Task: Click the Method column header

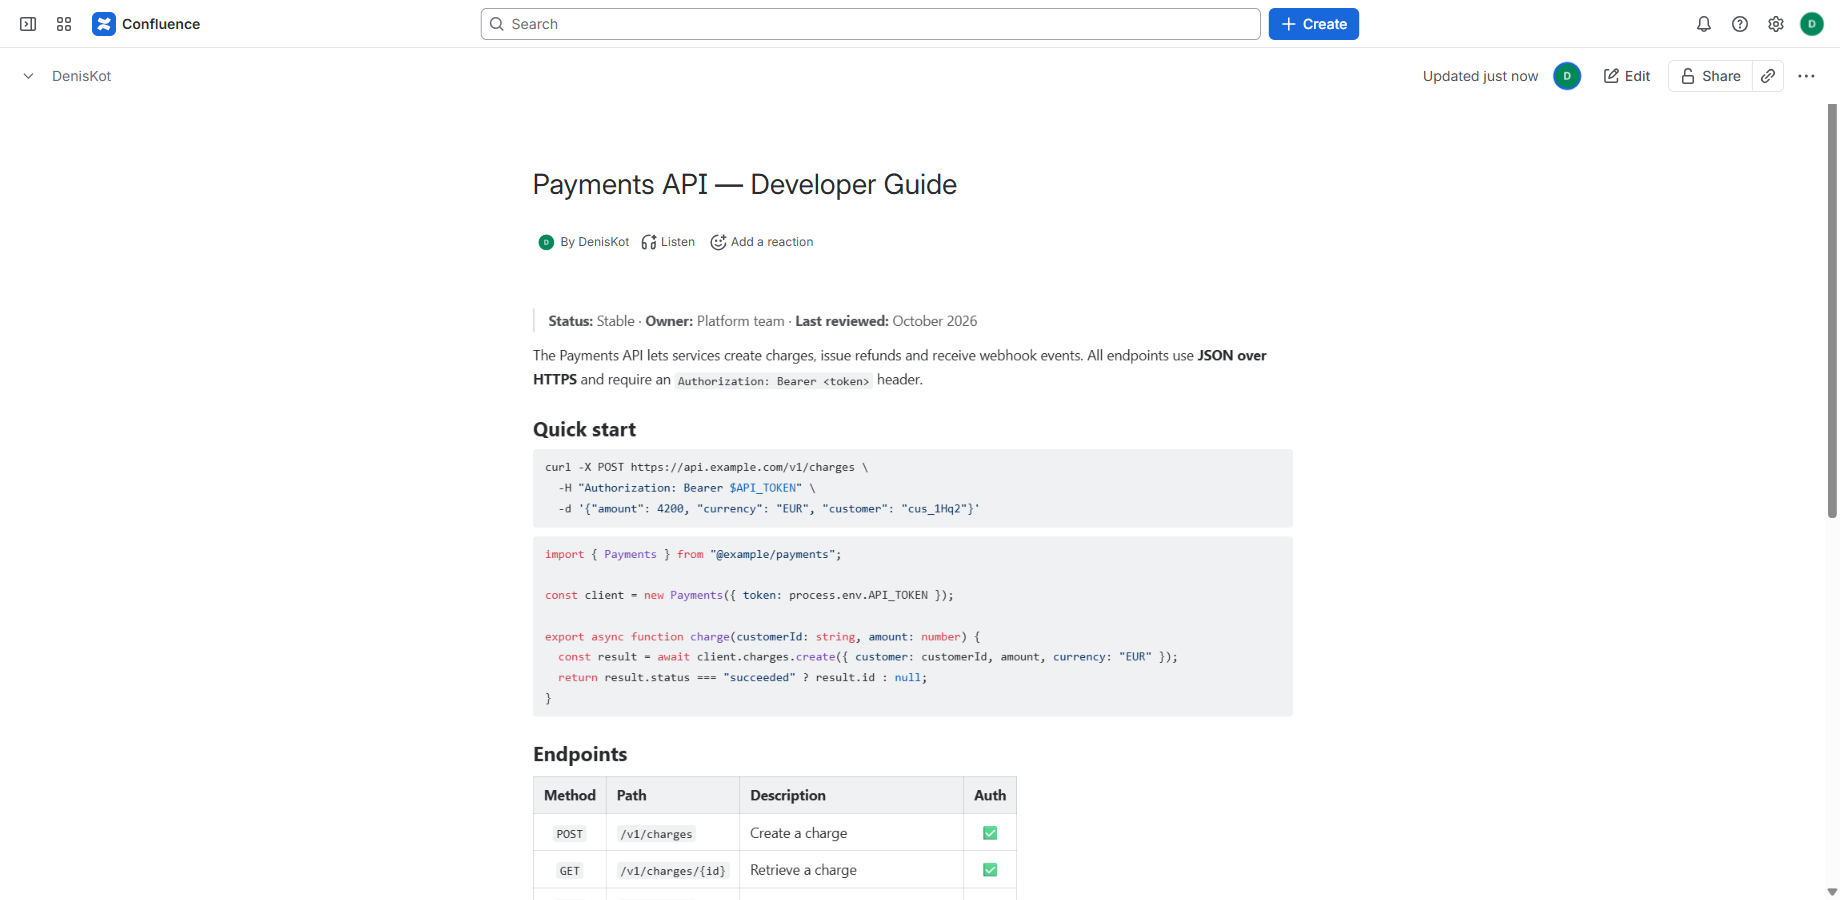Action: coord(570,796)
